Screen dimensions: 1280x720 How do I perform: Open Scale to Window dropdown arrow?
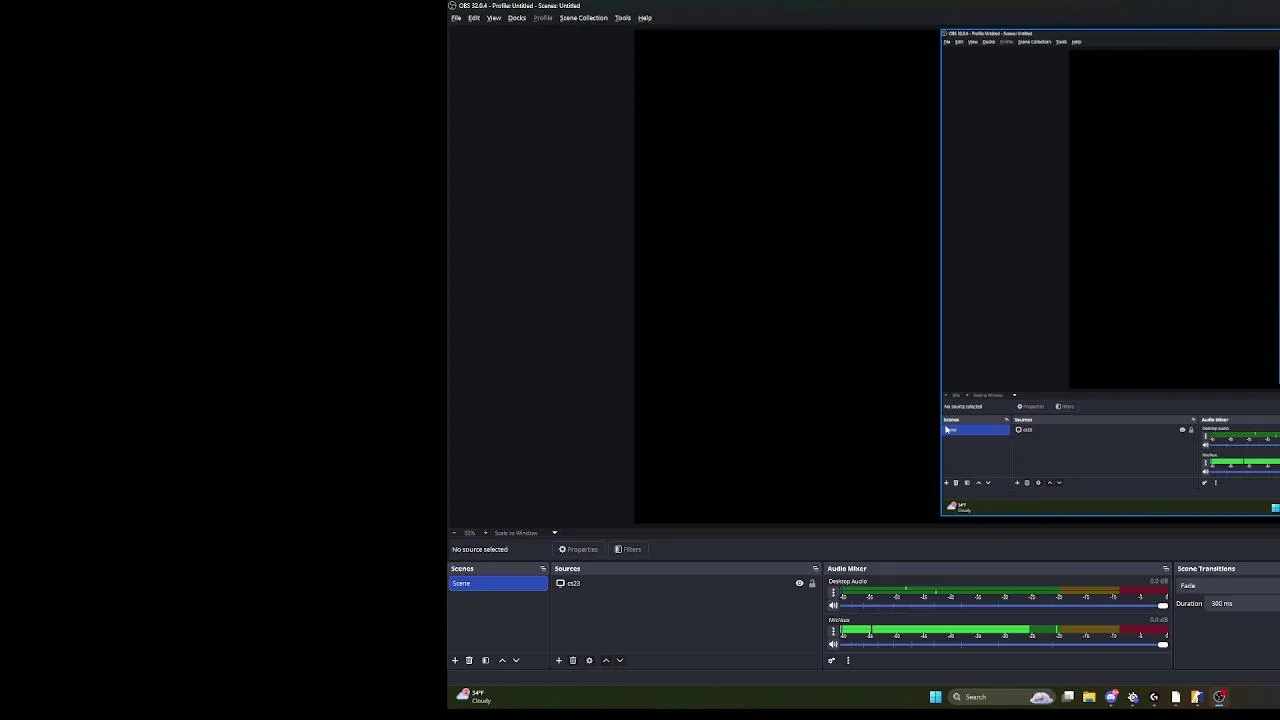(555, 533)
